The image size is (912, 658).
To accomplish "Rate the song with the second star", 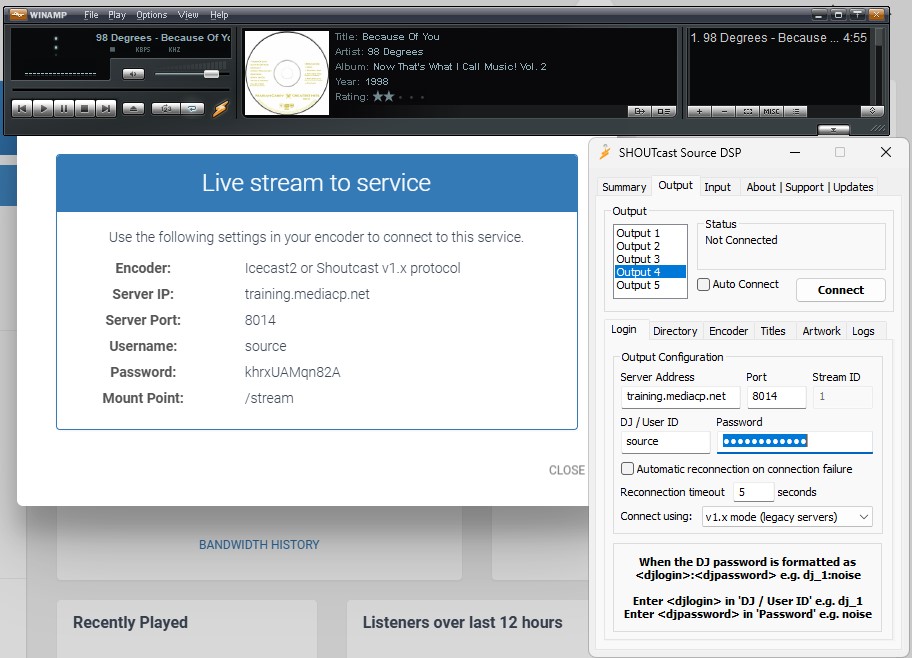I will (389, 97).
